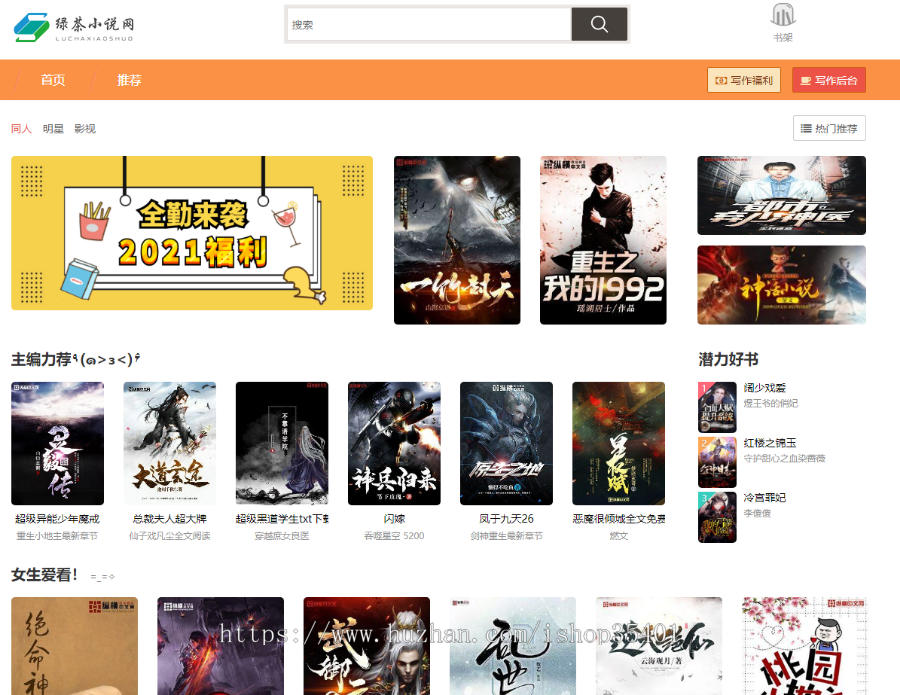Open the 神兵归来 cover image
This screenshot has height=695, width=900.
[x=394, y=443]
